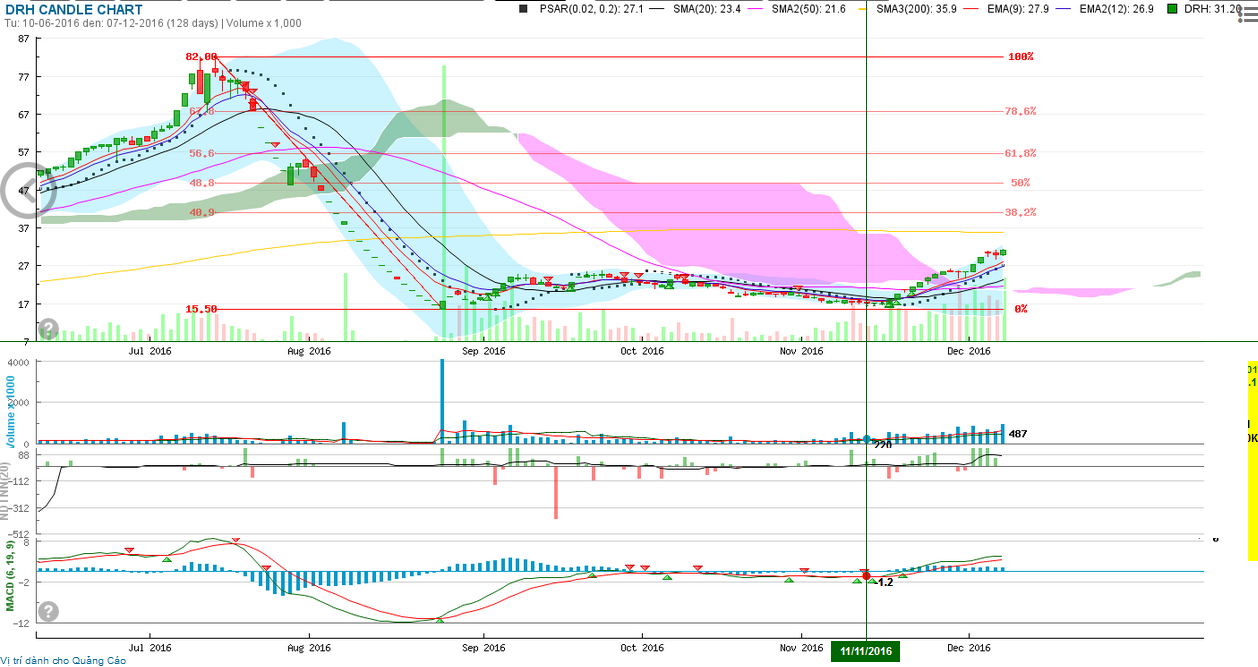Viewport: 1258px width, 667px height.
Task: Click the 15.50 low price label
Action: [201, 309]
